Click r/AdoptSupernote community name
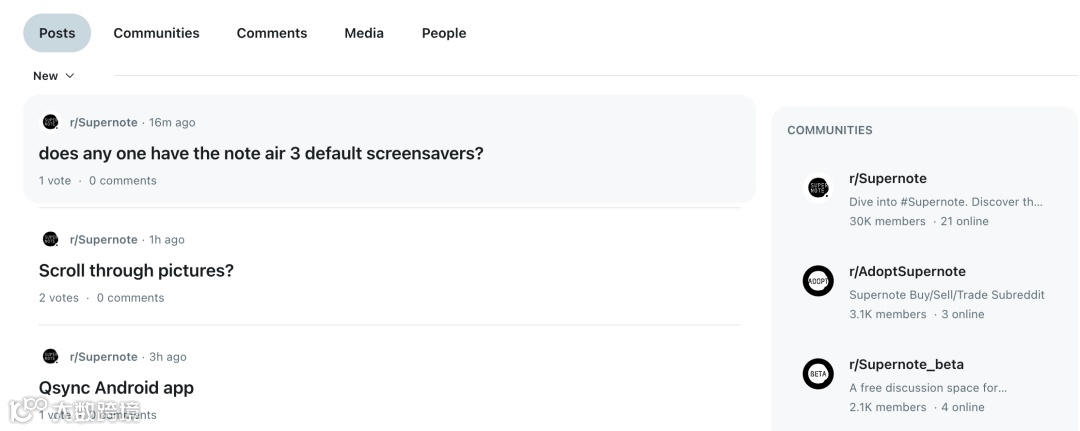 coord(907,272)
